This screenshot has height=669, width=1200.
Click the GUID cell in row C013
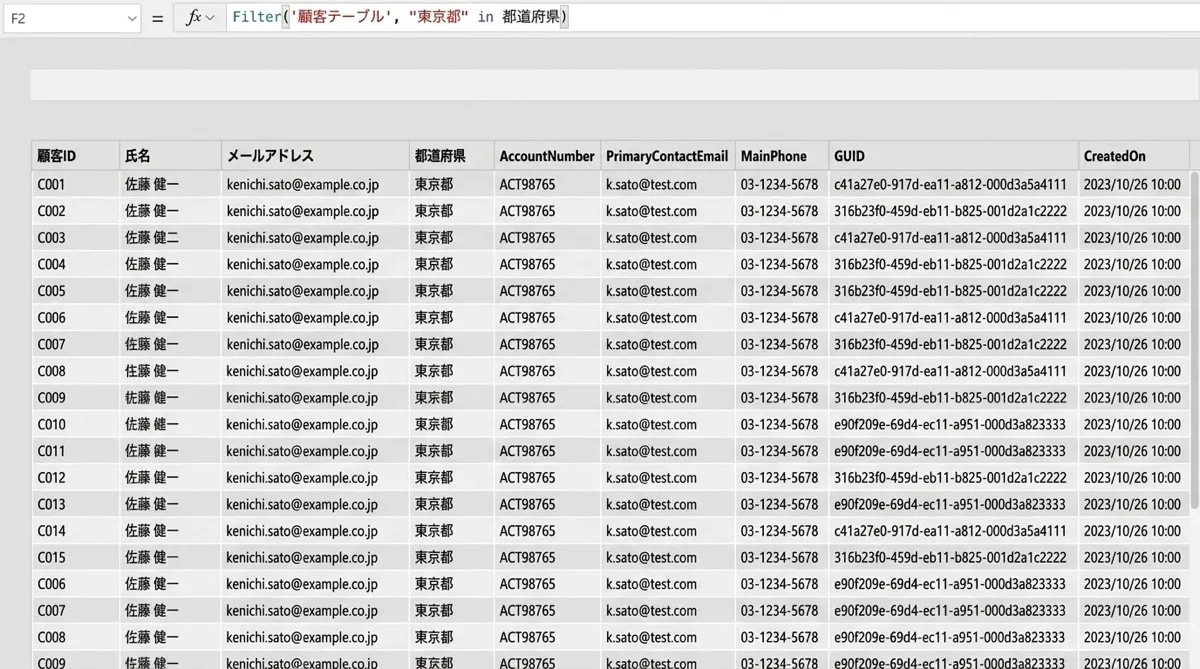[x=953, y=504]
